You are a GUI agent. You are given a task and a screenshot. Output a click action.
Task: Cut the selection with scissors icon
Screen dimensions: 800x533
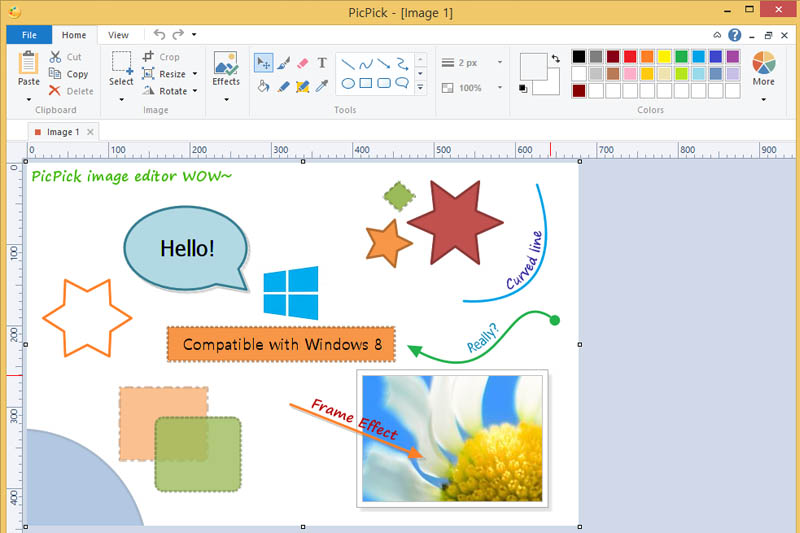tap(65, 57)
